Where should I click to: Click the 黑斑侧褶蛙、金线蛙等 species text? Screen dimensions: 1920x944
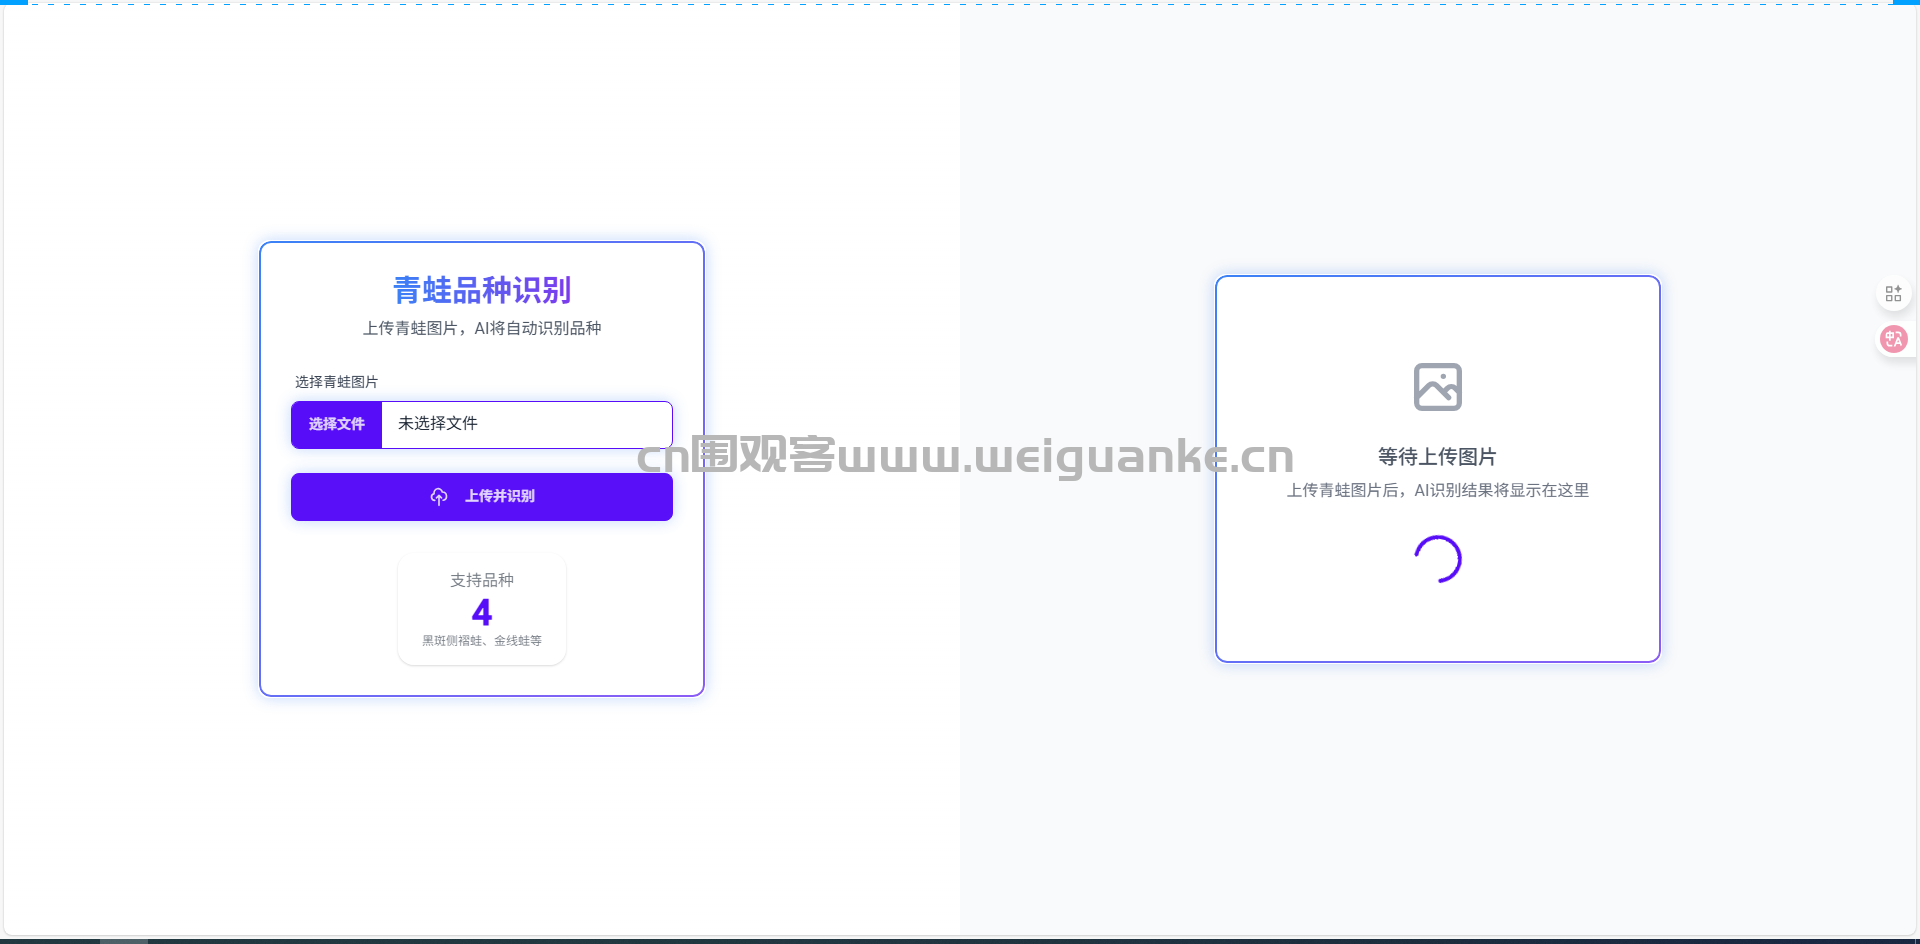(481, 641)
